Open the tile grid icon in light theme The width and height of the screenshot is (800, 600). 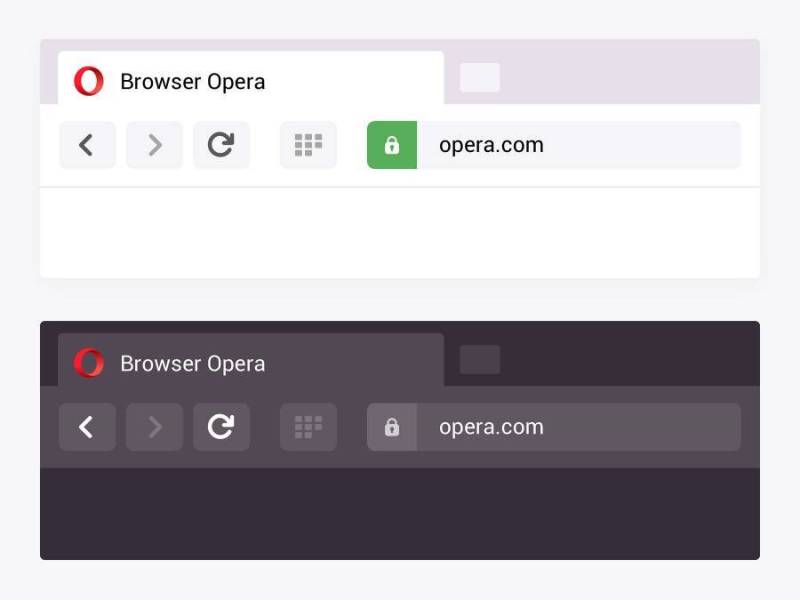click(x=307, y=145)
